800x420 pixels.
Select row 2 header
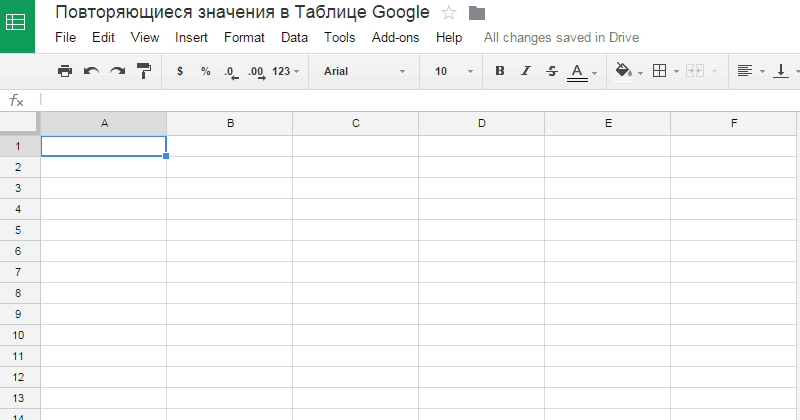[x=20, y=167]
